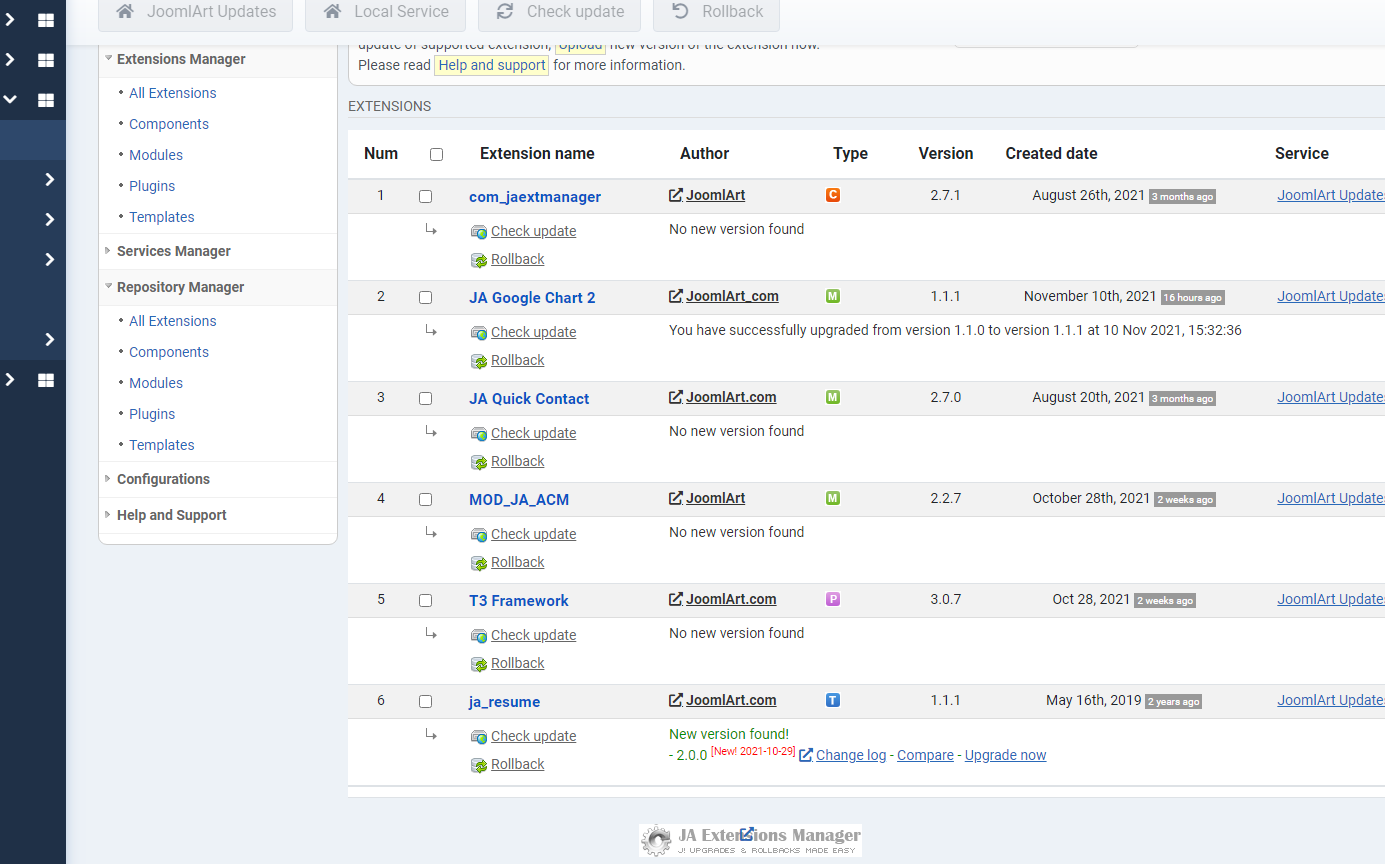Open the Check update toolbar tab
Screen dimensions: 1385x864
[561, 12]
